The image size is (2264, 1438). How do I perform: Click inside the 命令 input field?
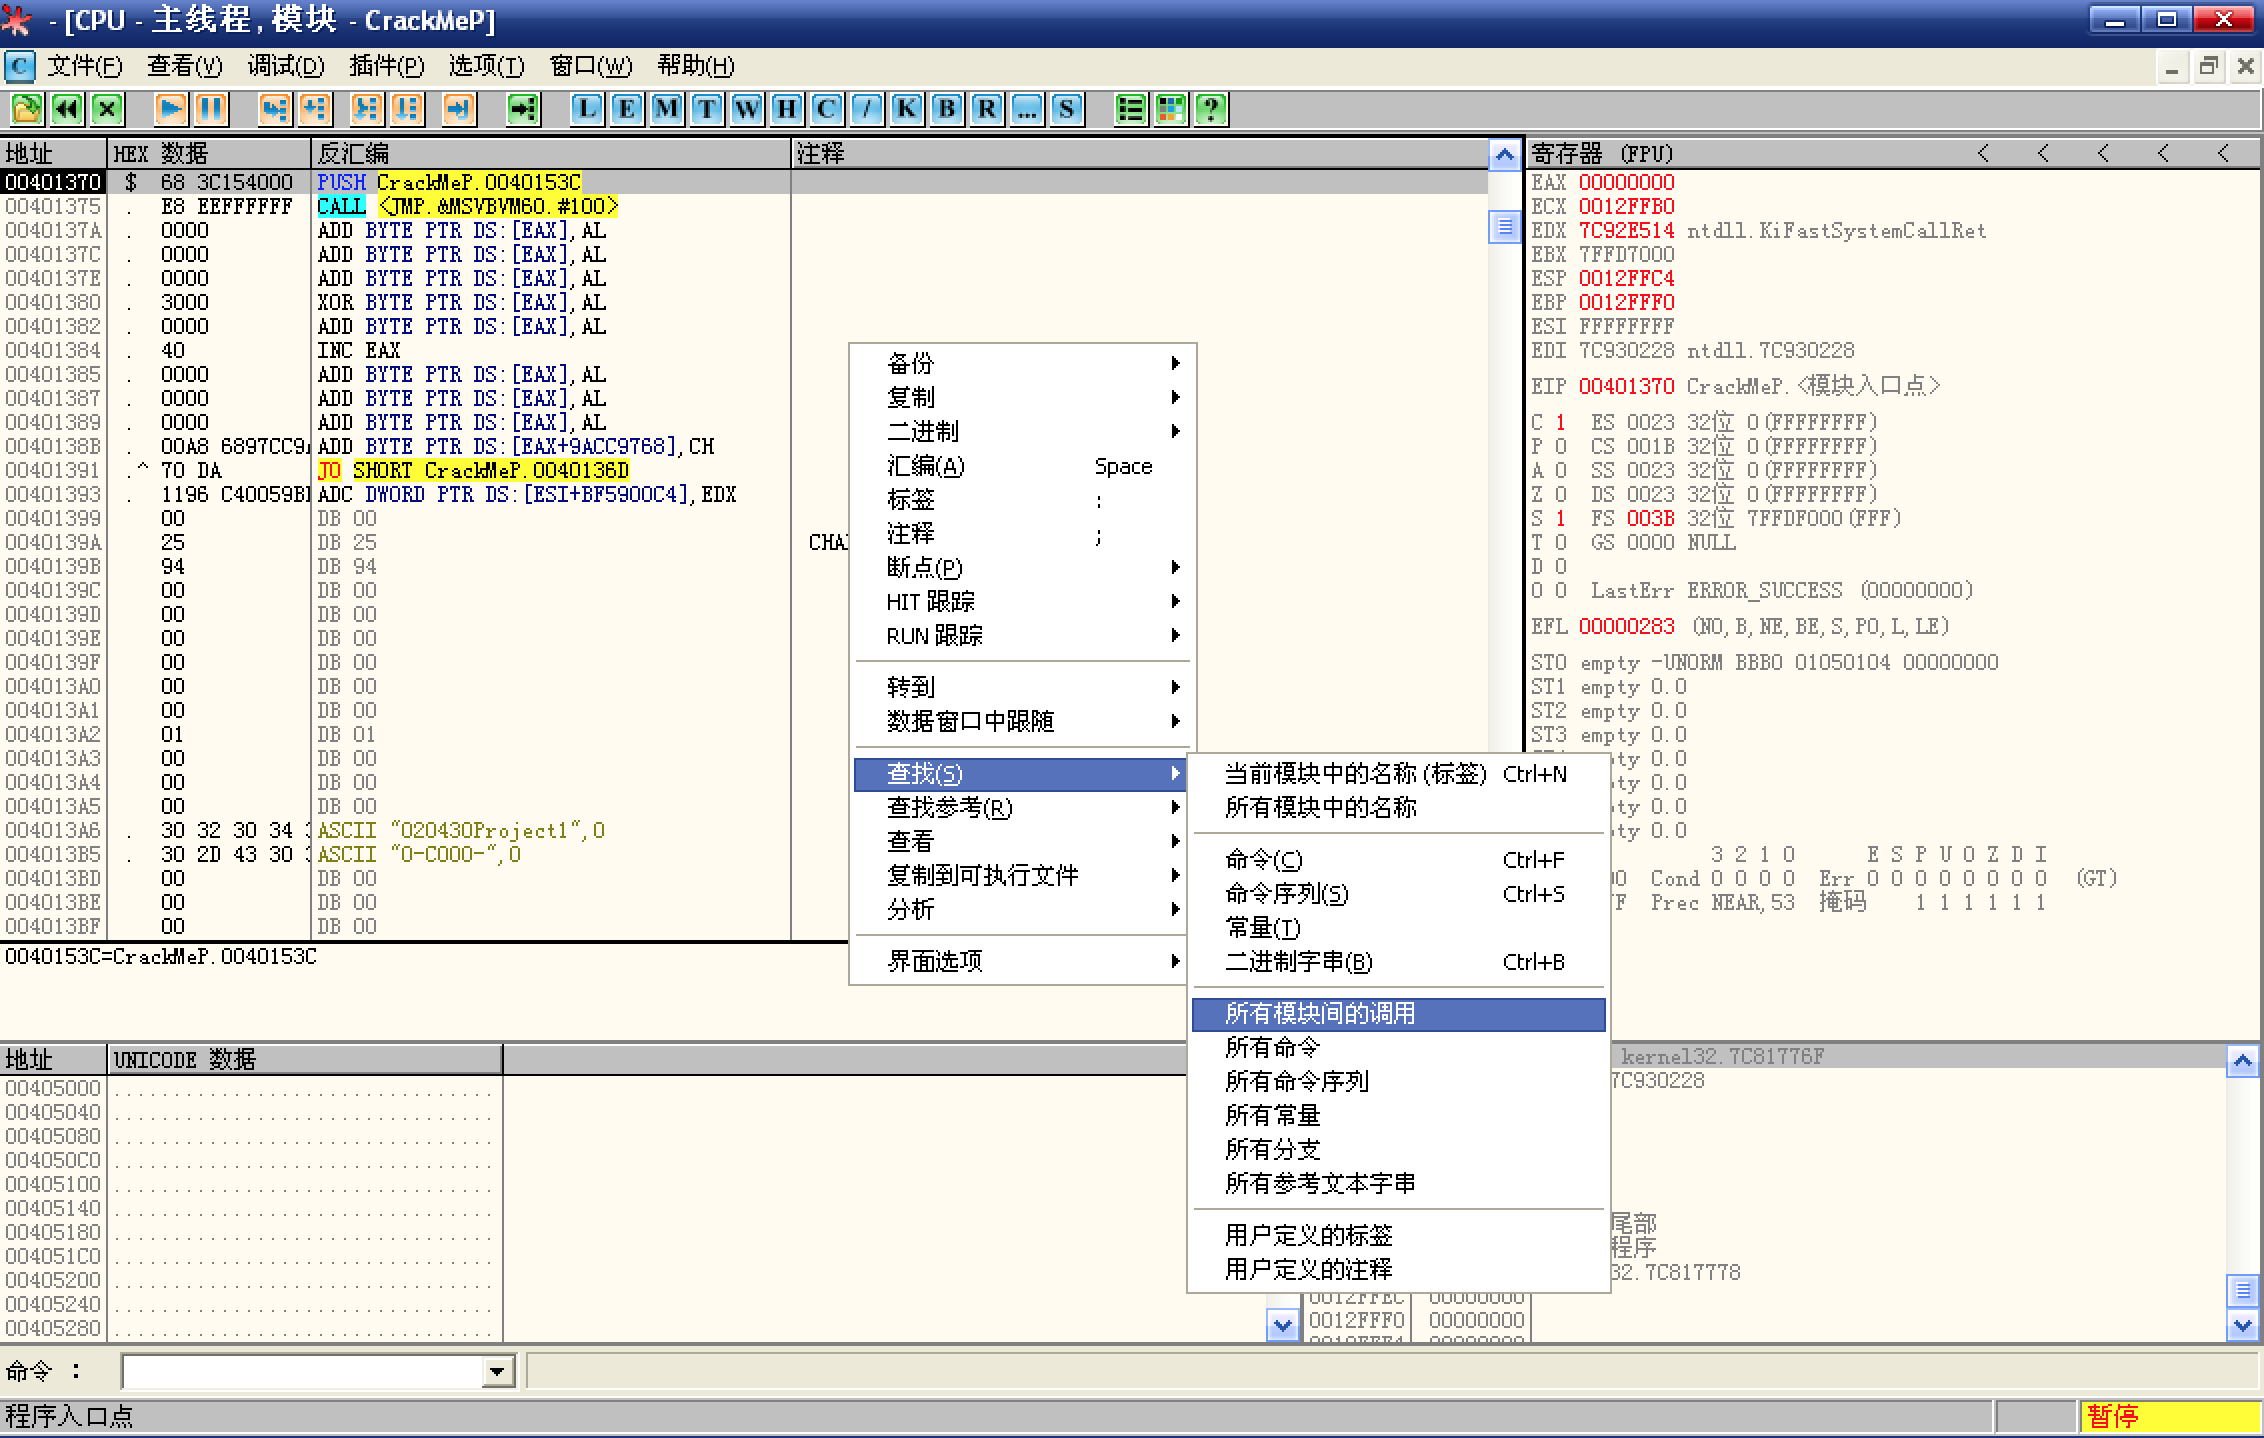pyautogui.click(x=300, y=1372)
